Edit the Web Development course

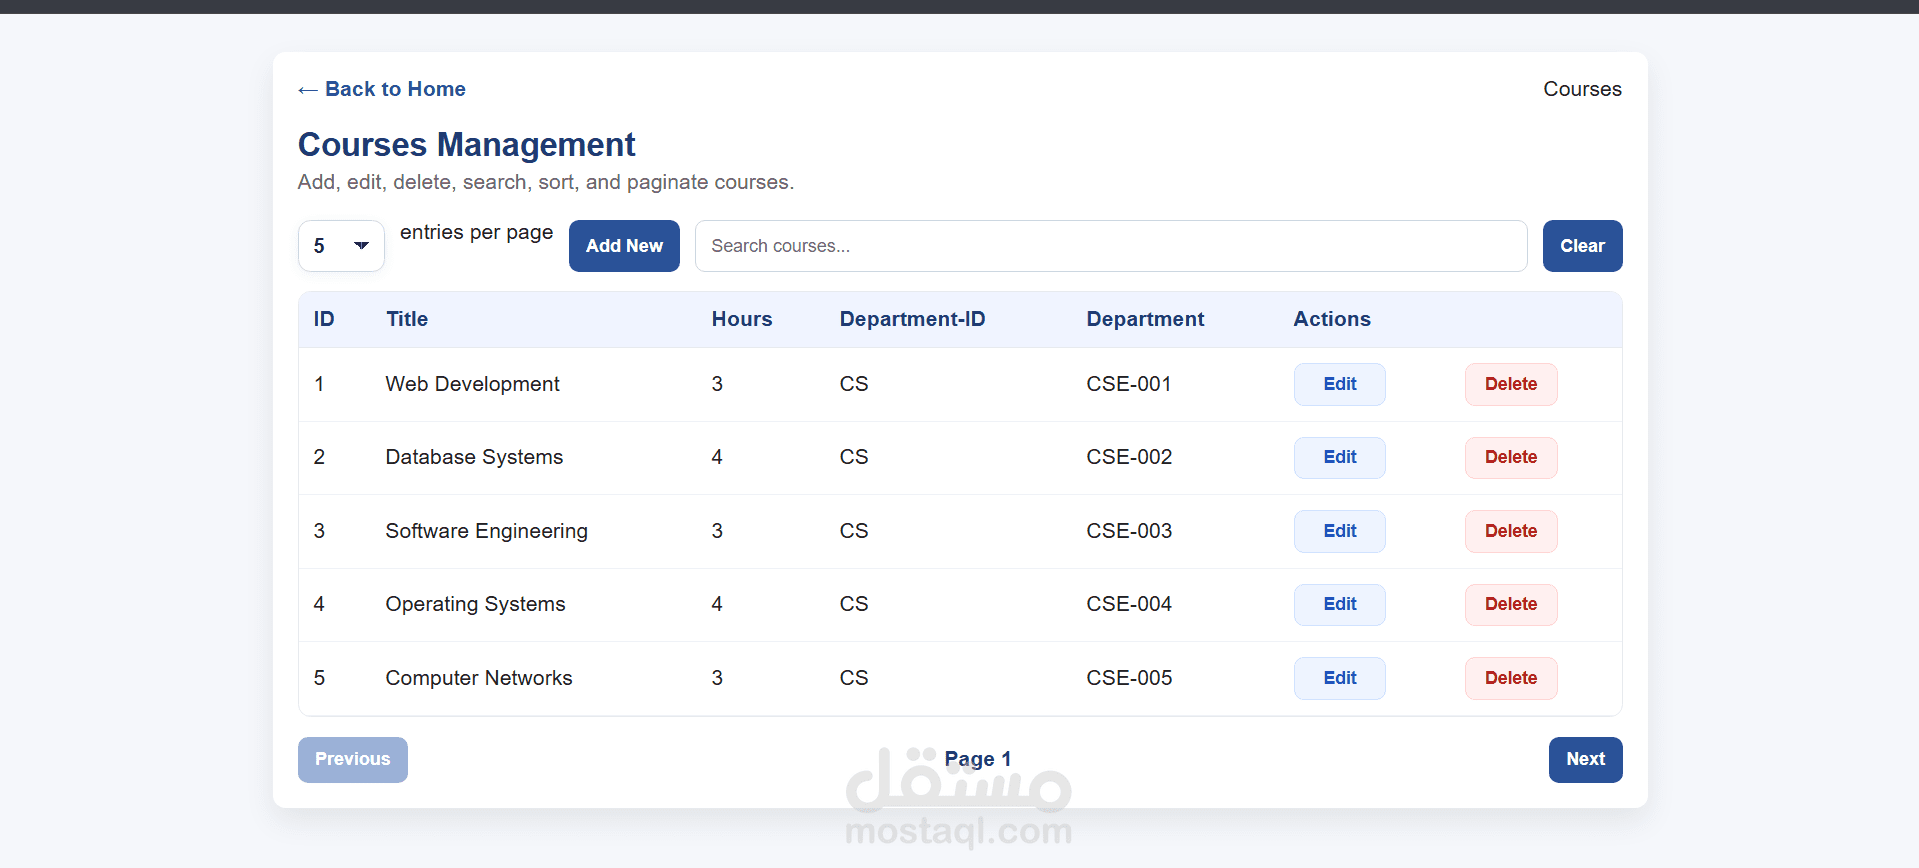[1340, 384]
